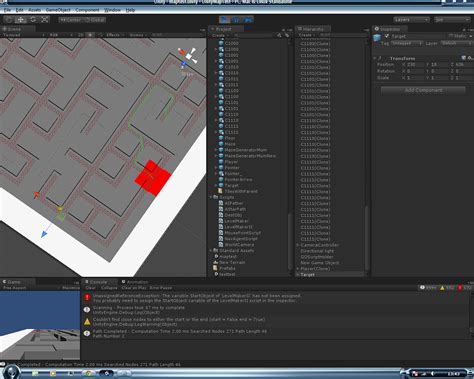Open the Assets menu
Image resolution: width=474 pixels, height=379 pixels.
pyautogui.click(x=35, y=10)
